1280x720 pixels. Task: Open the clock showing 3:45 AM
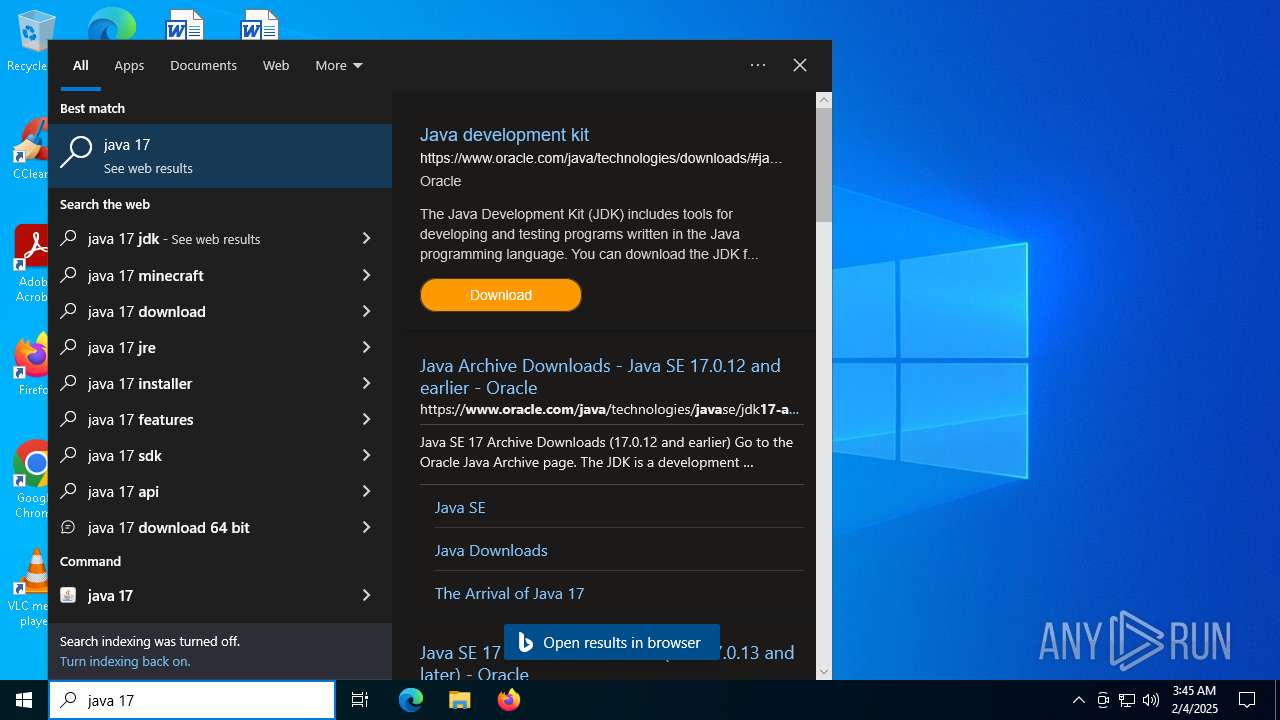(1194, 700)
